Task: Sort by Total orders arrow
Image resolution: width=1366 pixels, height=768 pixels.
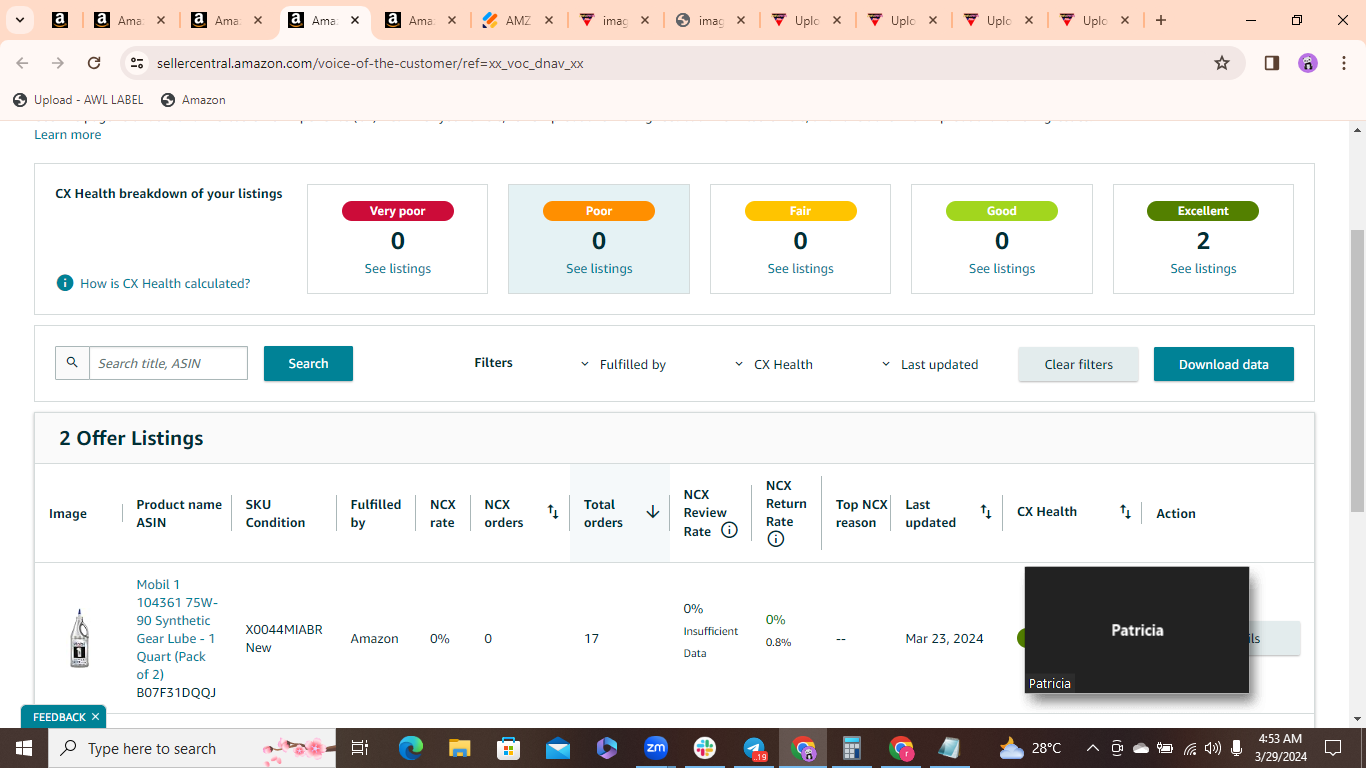Action: [653, 512]
